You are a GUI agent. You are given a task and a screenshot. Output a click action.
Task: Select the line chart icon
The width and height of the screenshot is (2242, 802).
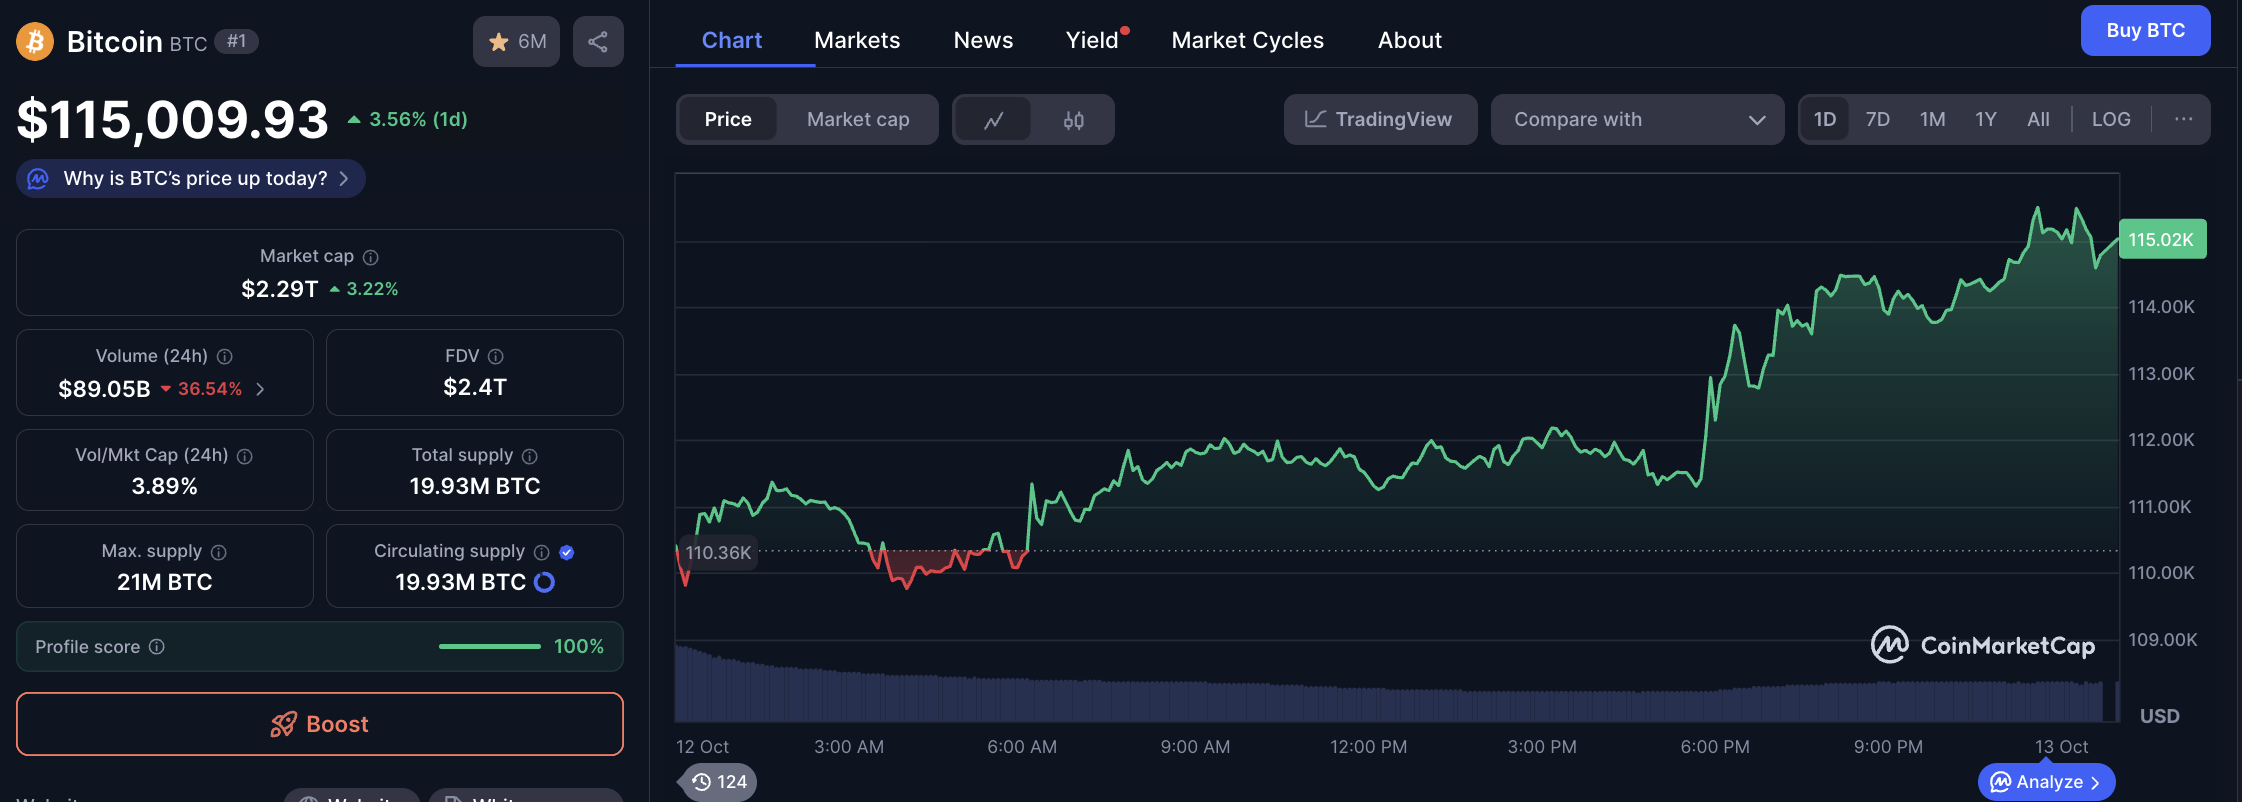993,120
